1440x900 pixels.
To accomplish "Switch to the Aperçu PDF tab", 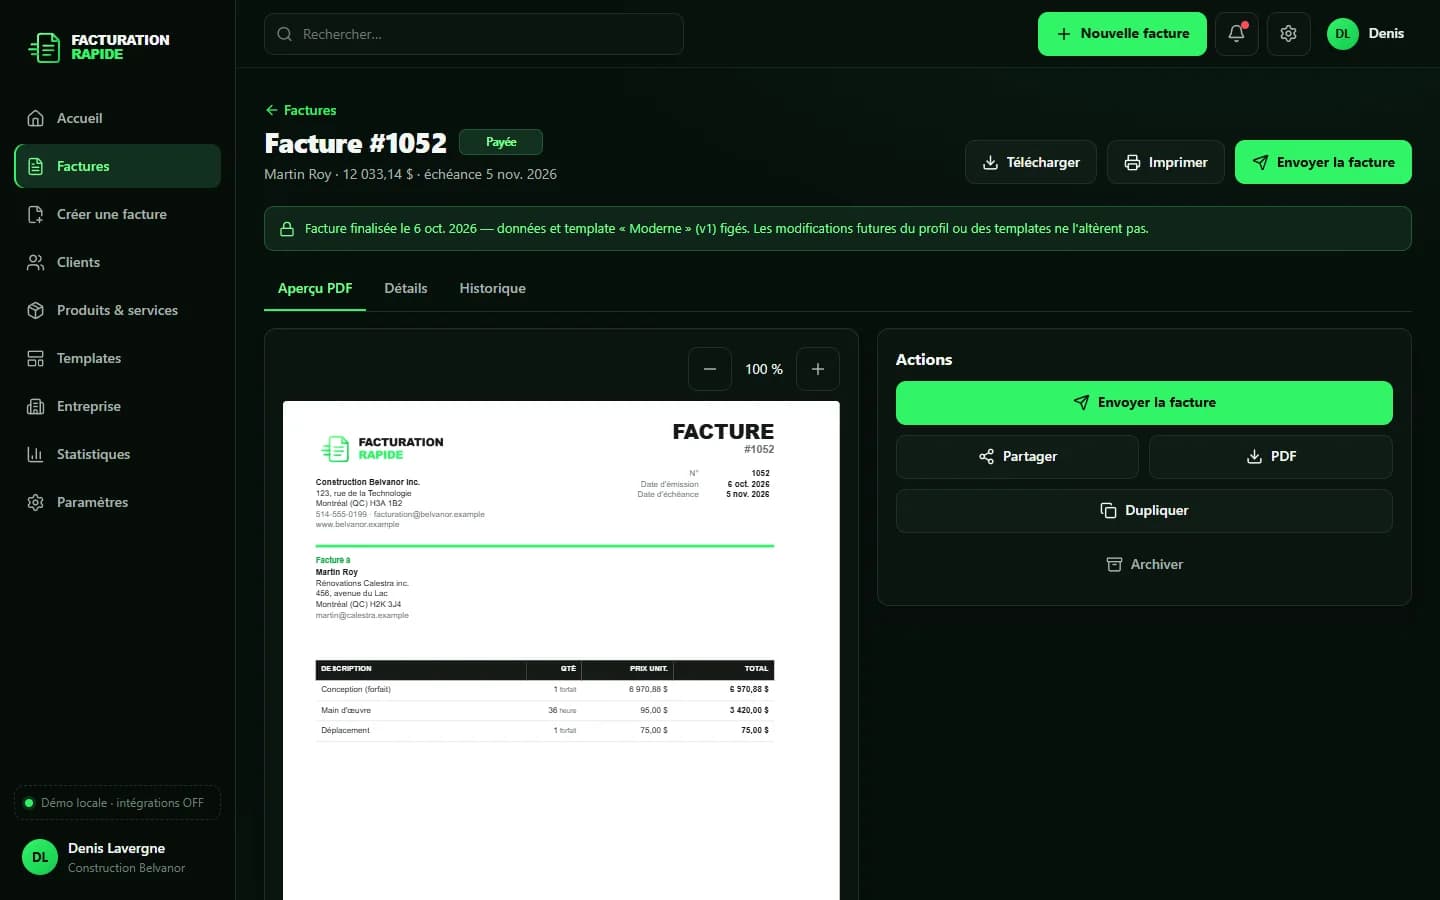I will tap(315, 288).
